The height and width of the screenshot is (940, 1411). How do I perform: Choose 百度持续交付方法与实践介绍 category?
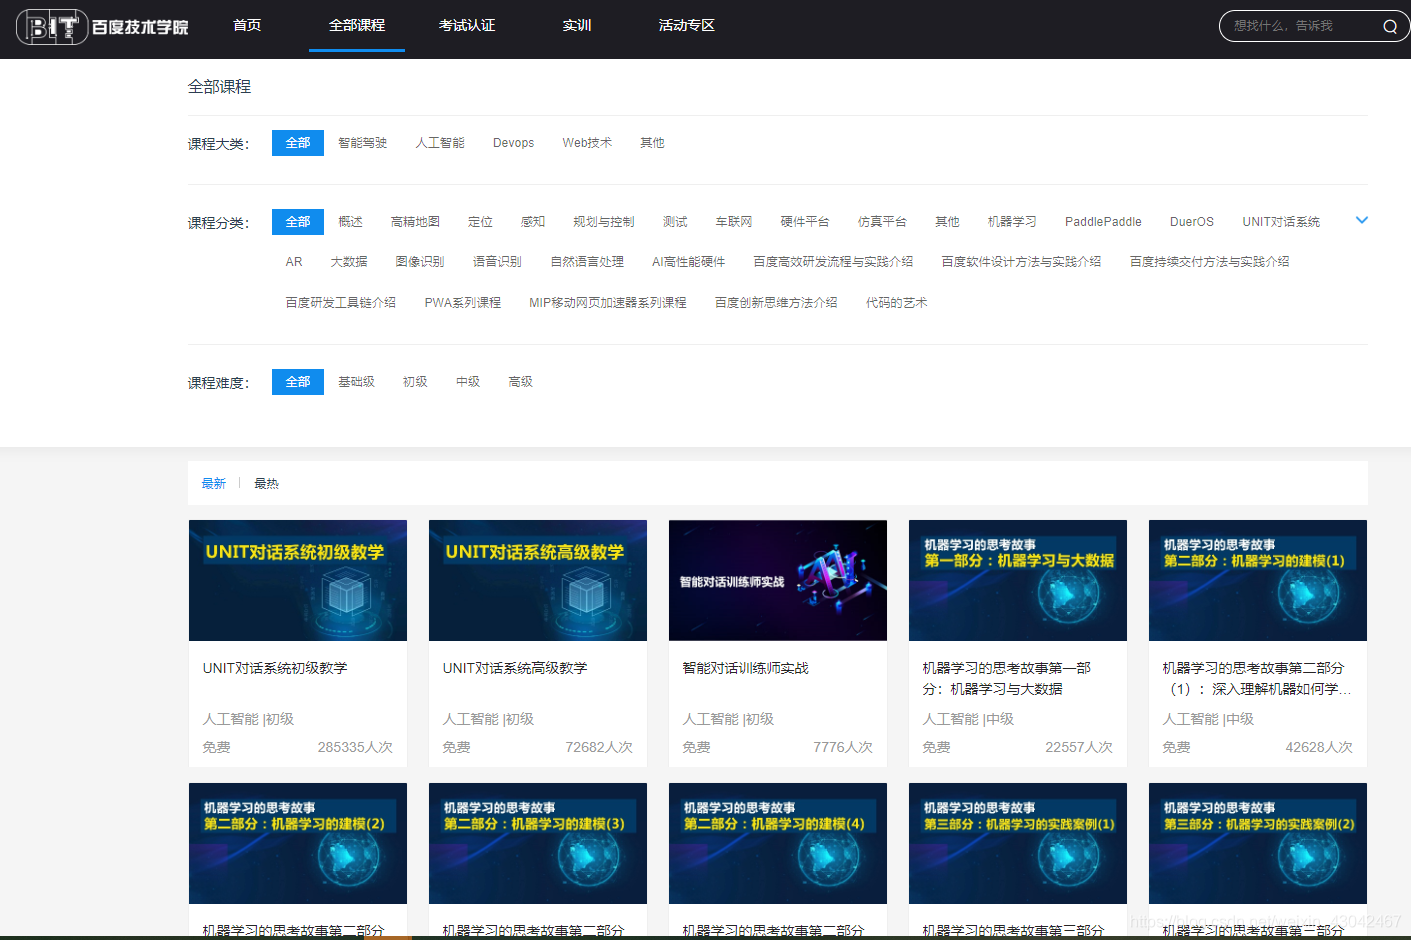(x=1209, y=262)
